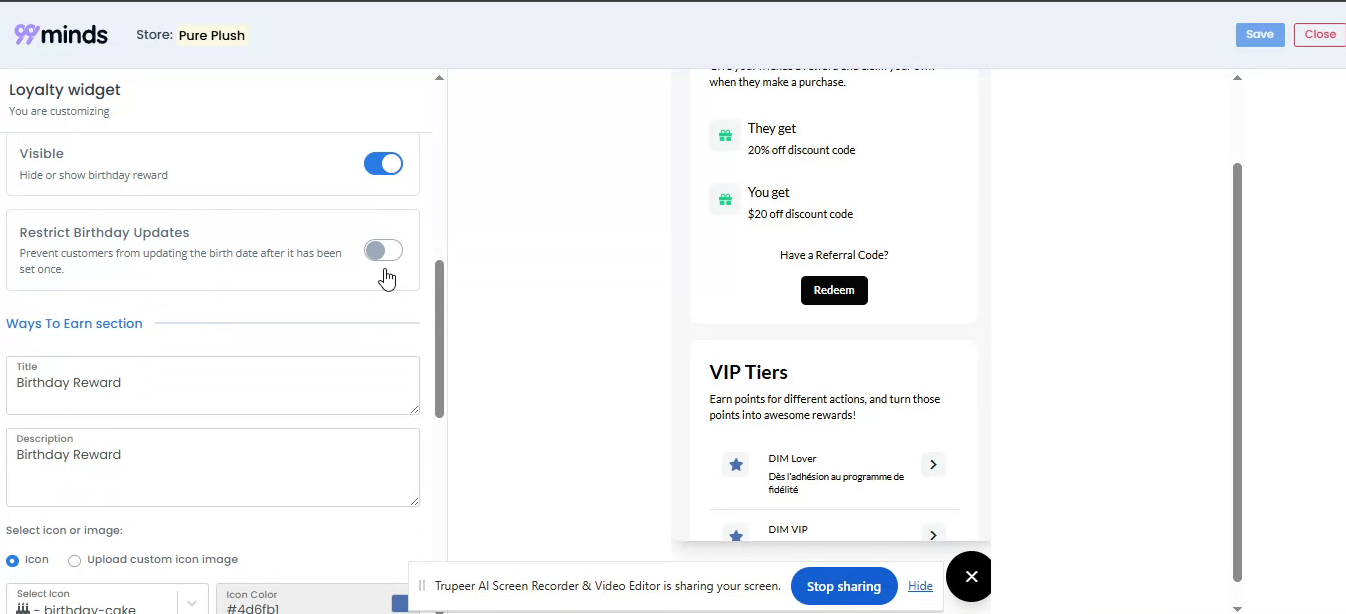Image resolution: width=1346 pixels, height=614 pixels.
Task: Click the Pure Plush store name
Action: (x=212, y=35)
